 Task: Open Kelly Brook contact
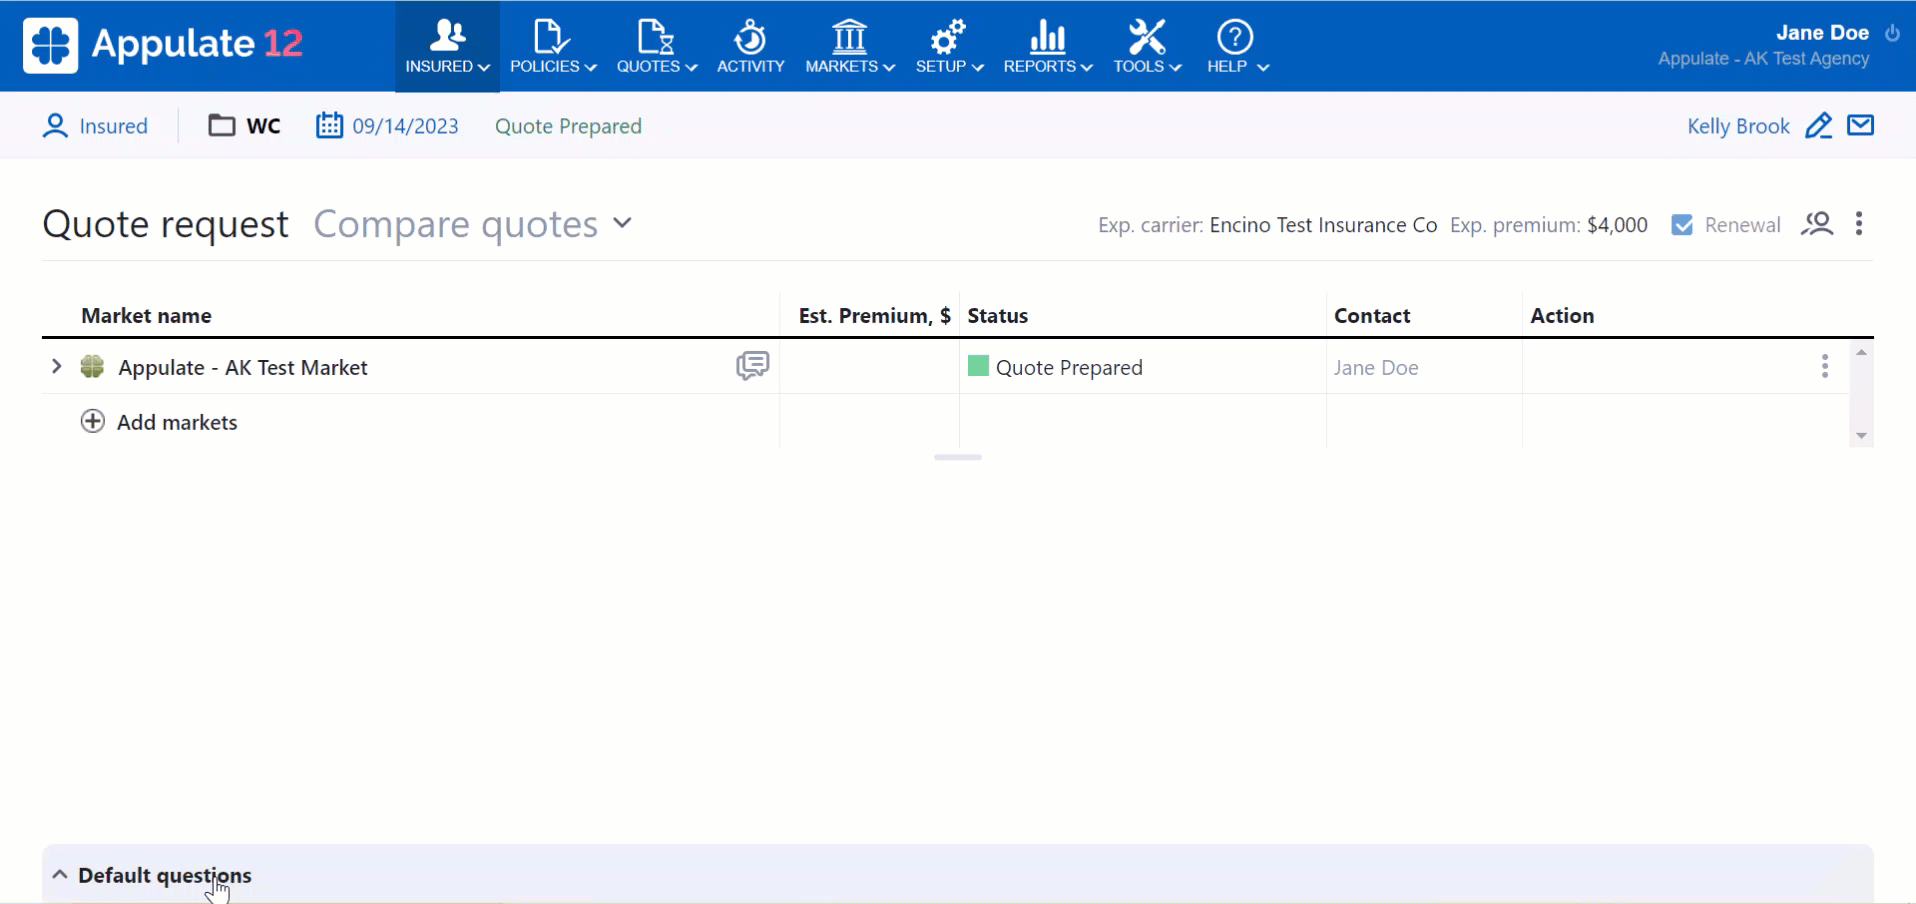1738,126
